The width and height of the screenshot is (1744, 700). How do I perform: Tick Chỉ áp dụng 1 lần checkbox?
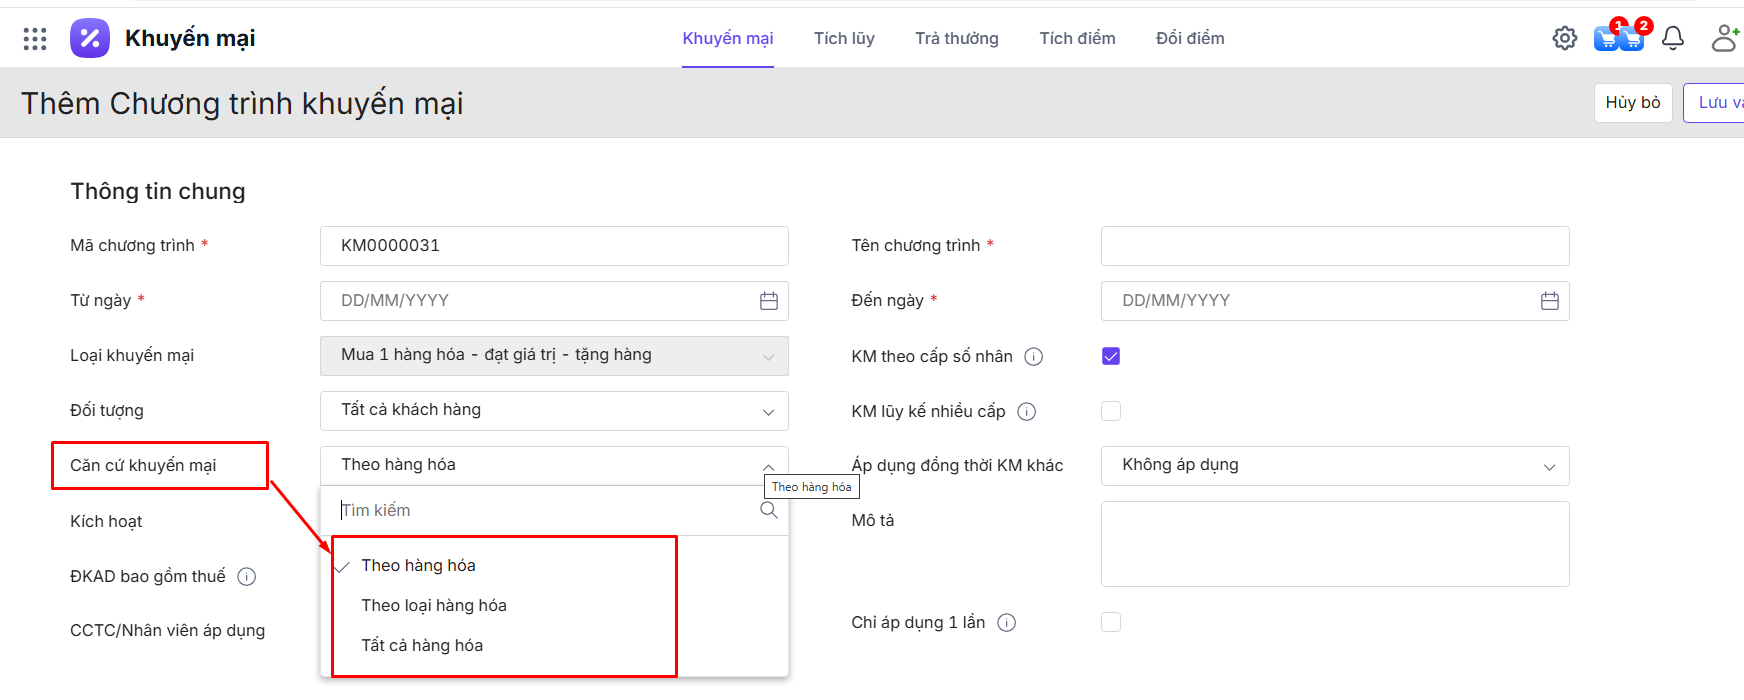pos(1111,622)
